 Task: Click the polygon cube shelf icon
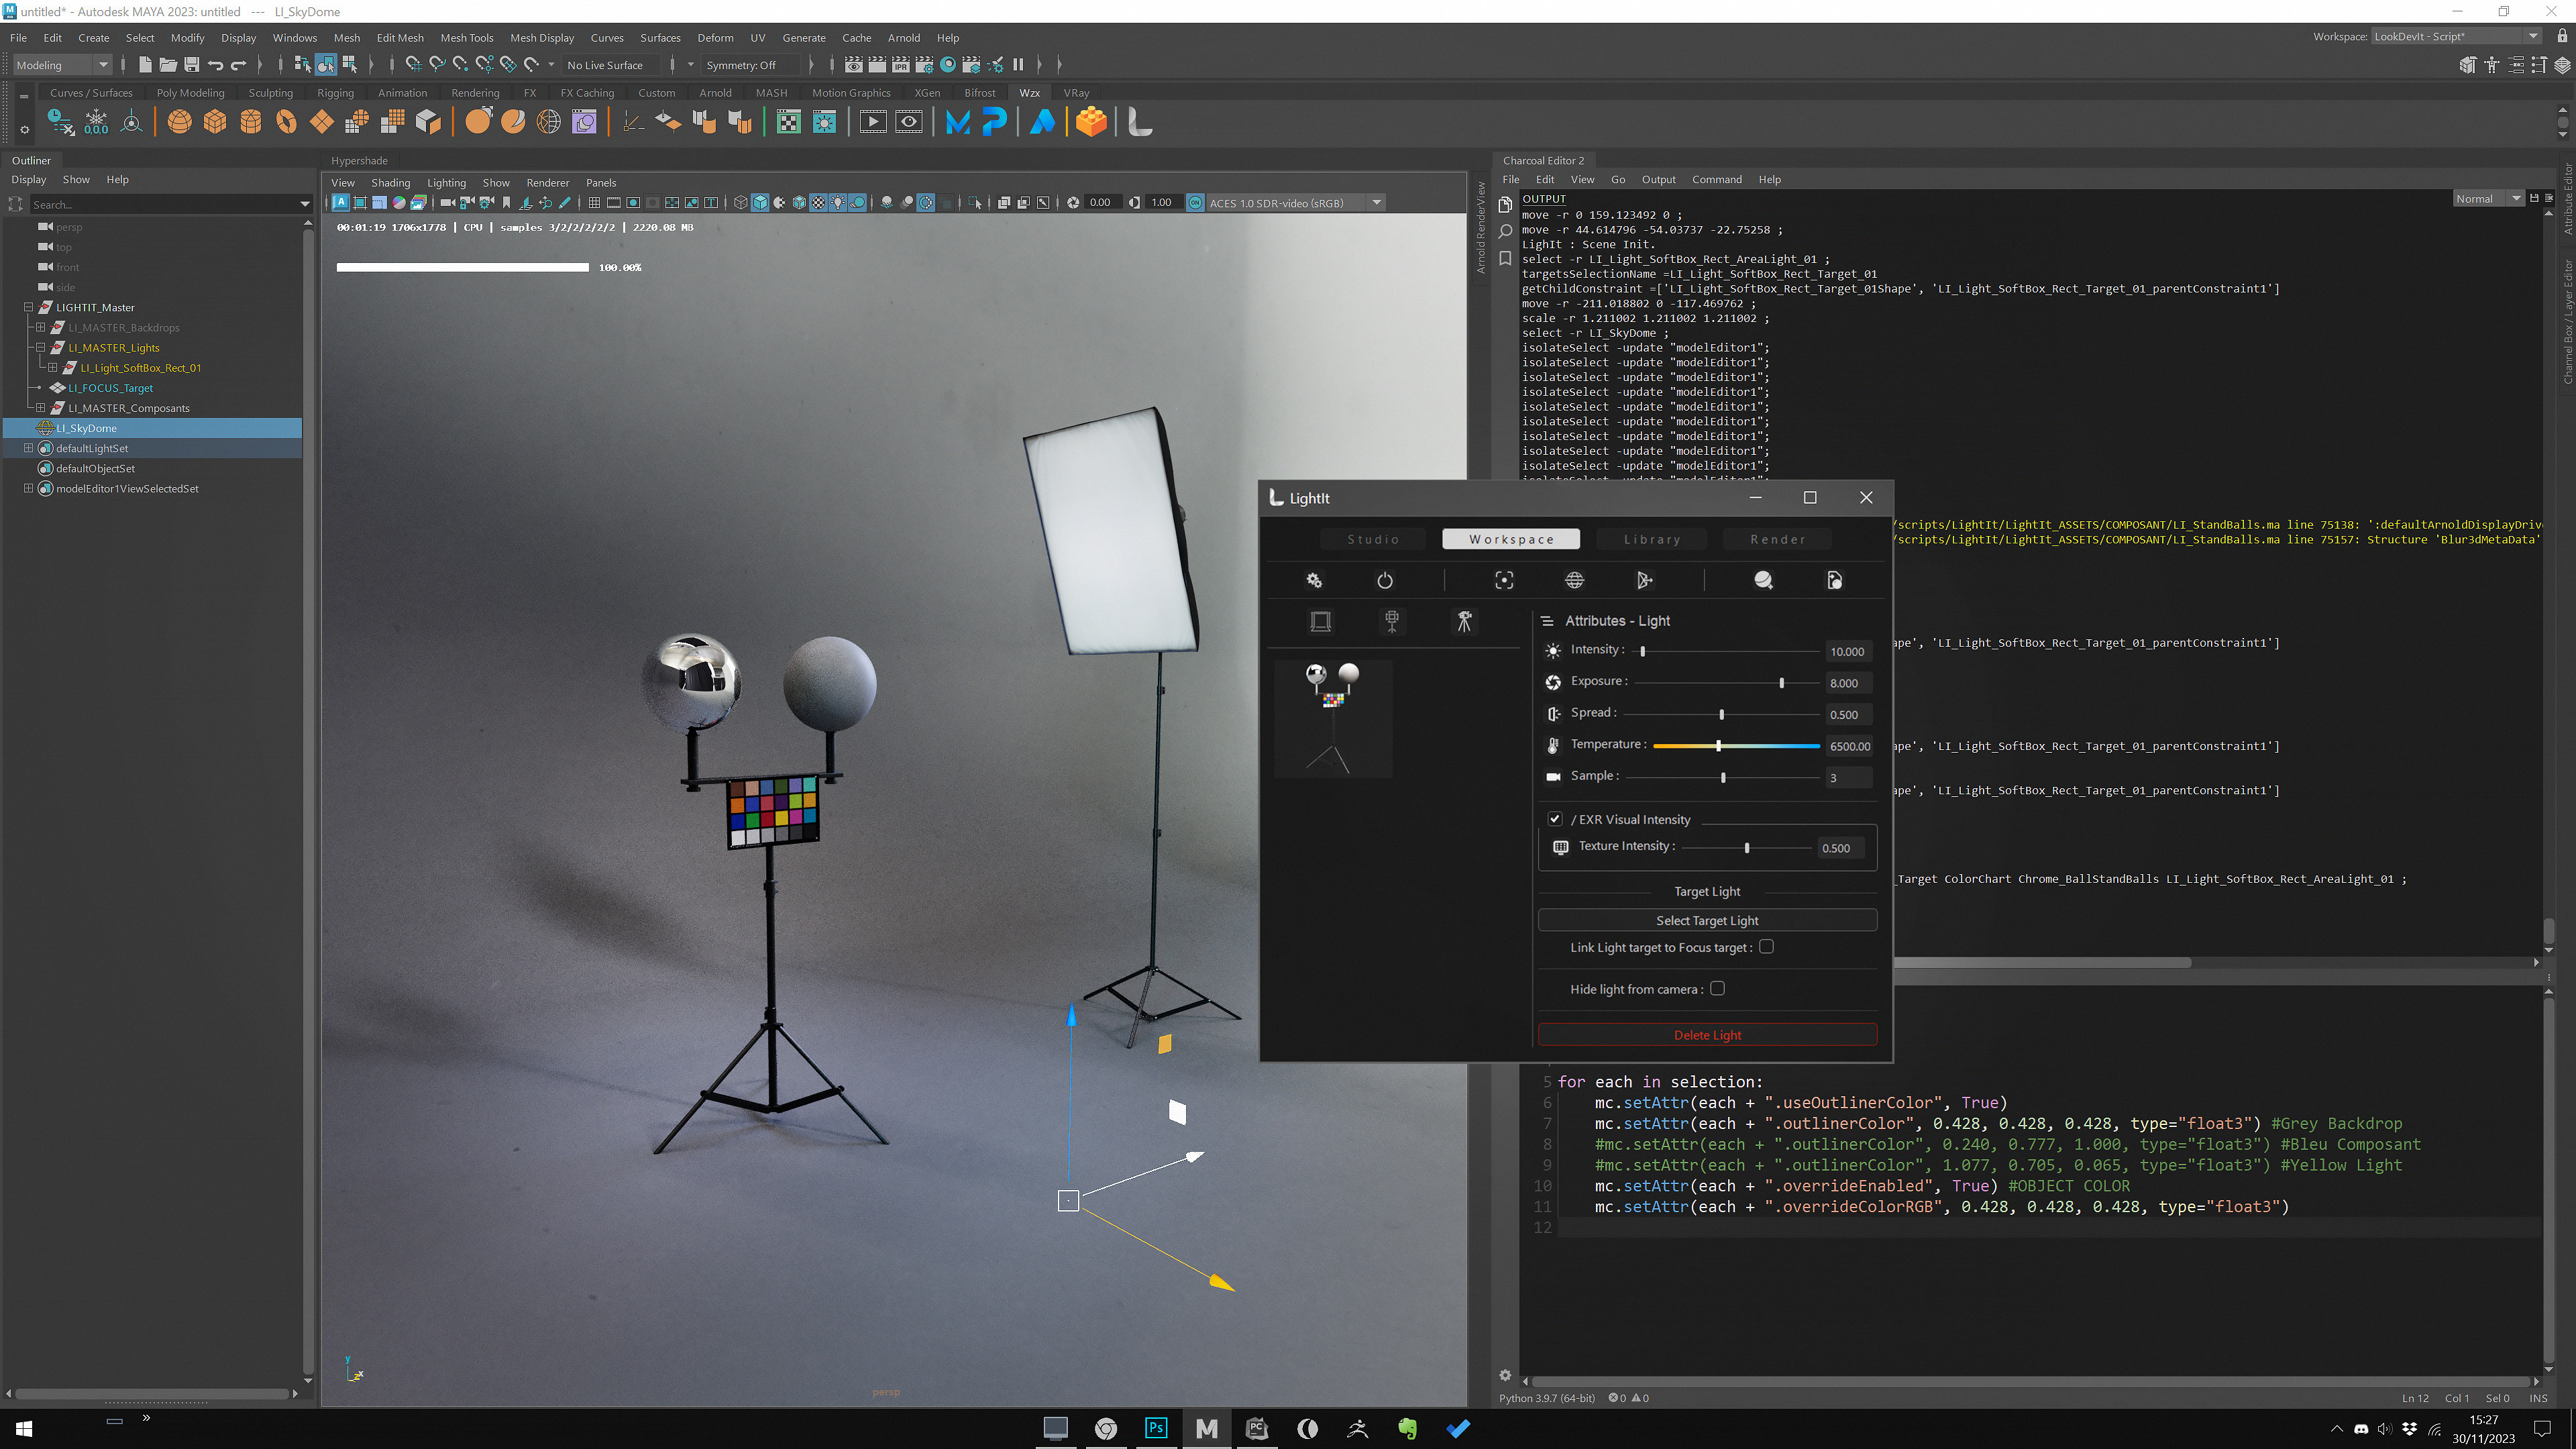pos(215,122)
